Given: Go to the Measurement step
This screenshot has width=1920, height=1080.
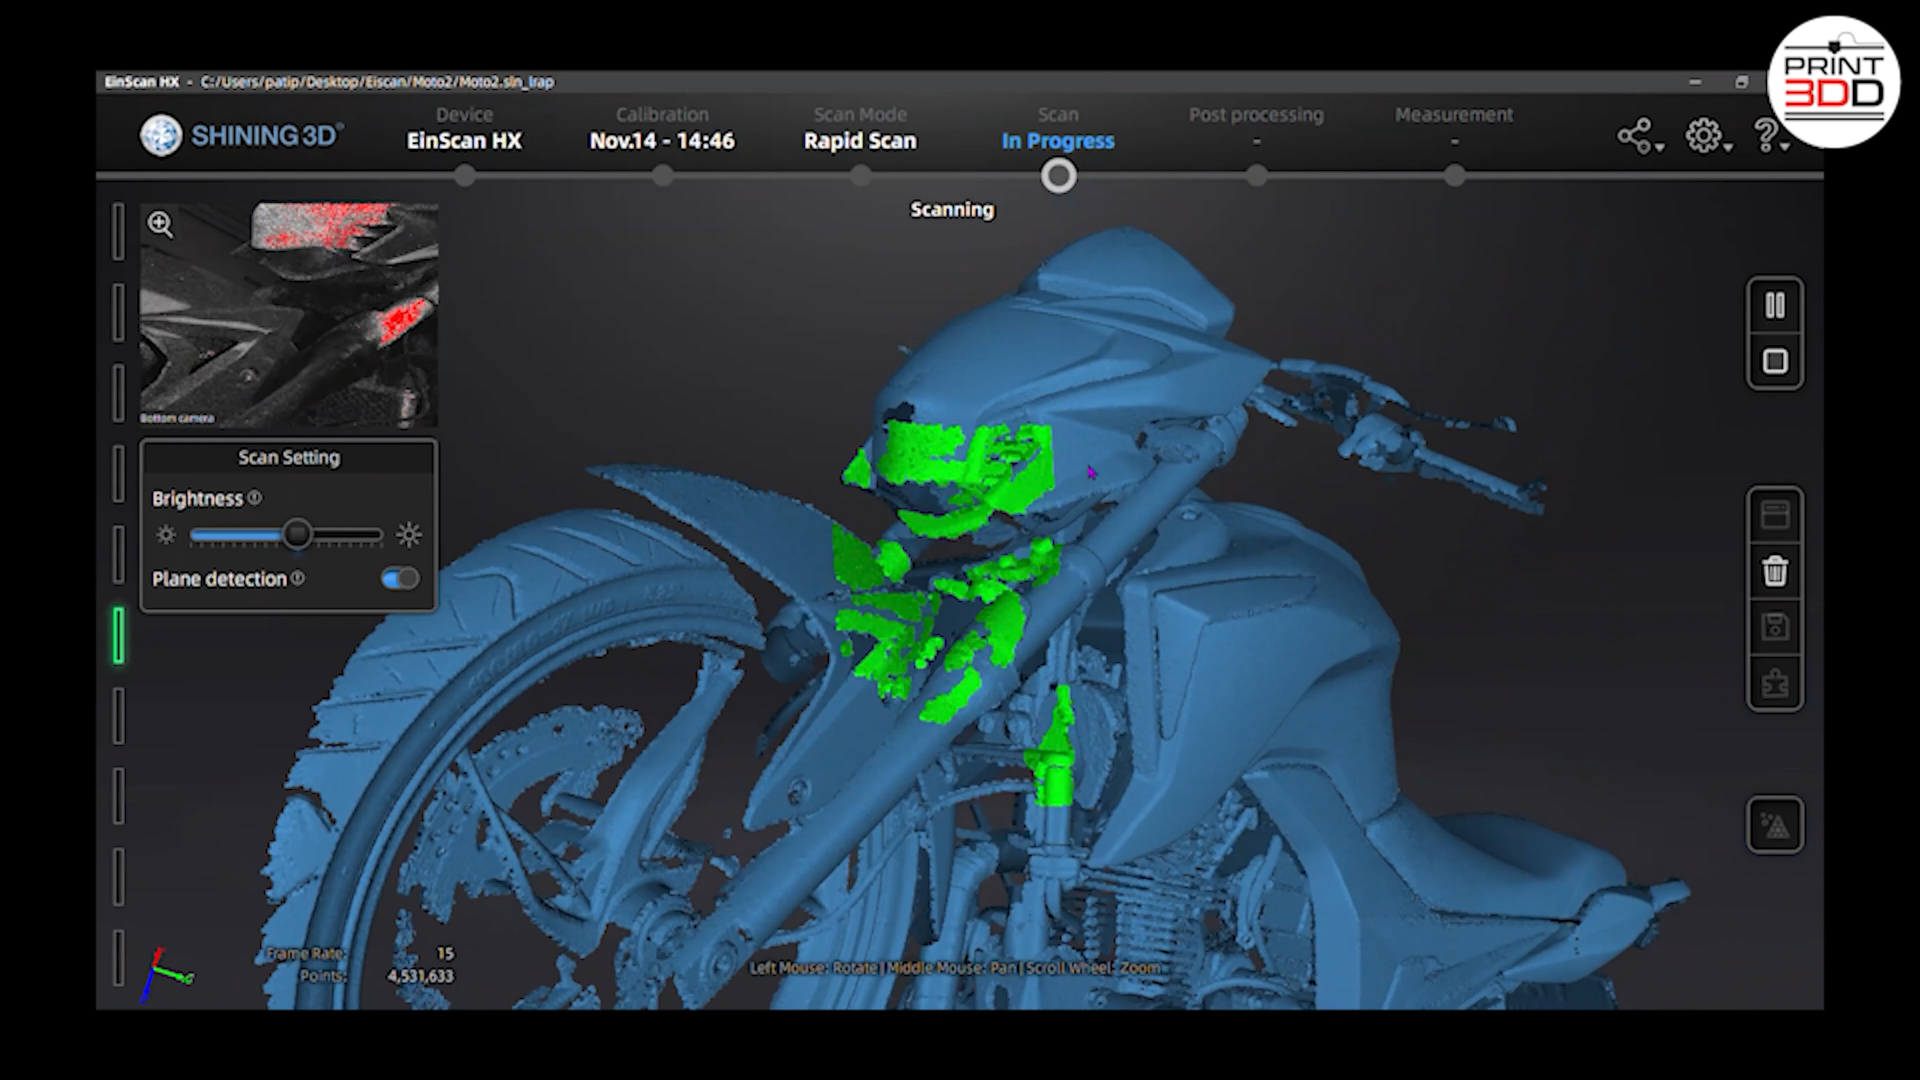Looking at the screenshot, I should (1454, 128).
